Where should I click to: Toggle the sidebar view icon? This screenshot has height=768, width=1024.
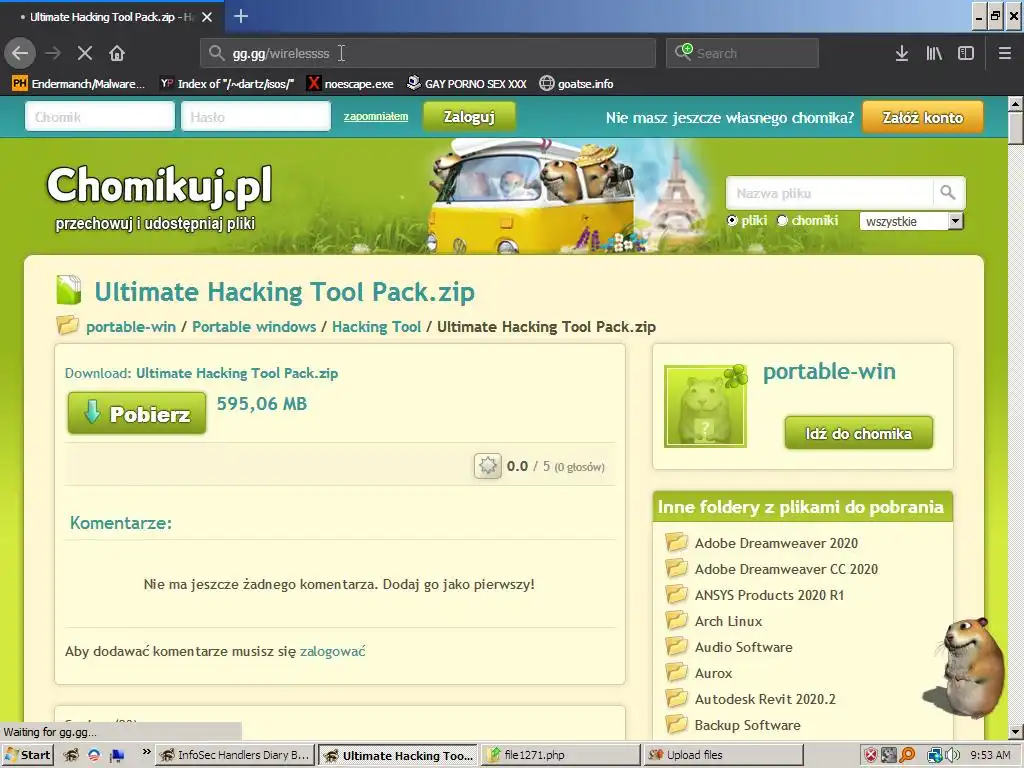(x=966, y=53)
